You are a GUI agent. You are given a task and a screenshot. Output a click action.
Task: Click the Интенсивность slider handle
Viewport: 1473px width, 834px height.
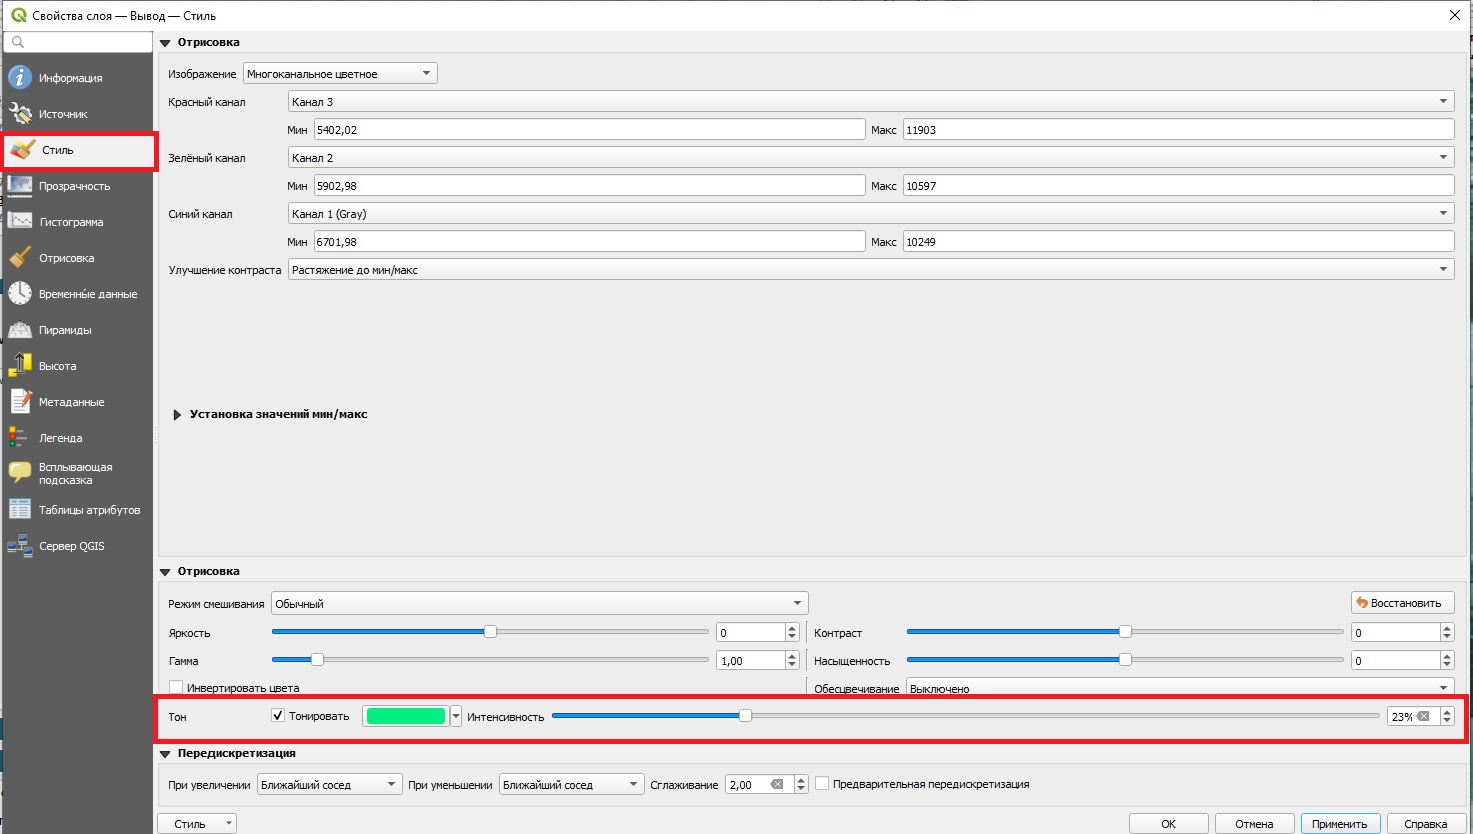point(745,715)
